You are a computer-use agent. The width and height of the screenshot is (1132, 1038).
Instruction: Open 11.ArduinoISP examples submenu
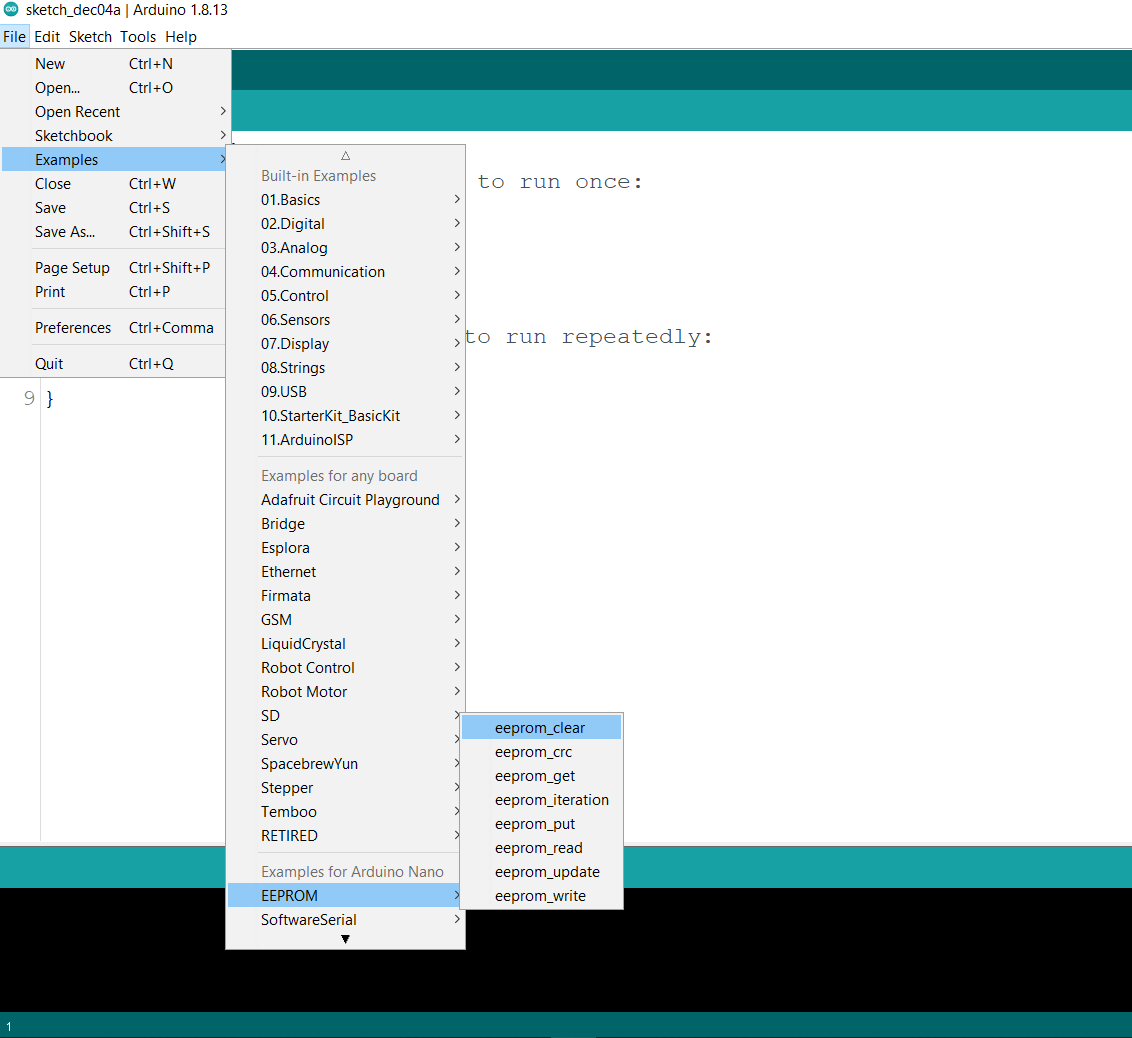345,440
